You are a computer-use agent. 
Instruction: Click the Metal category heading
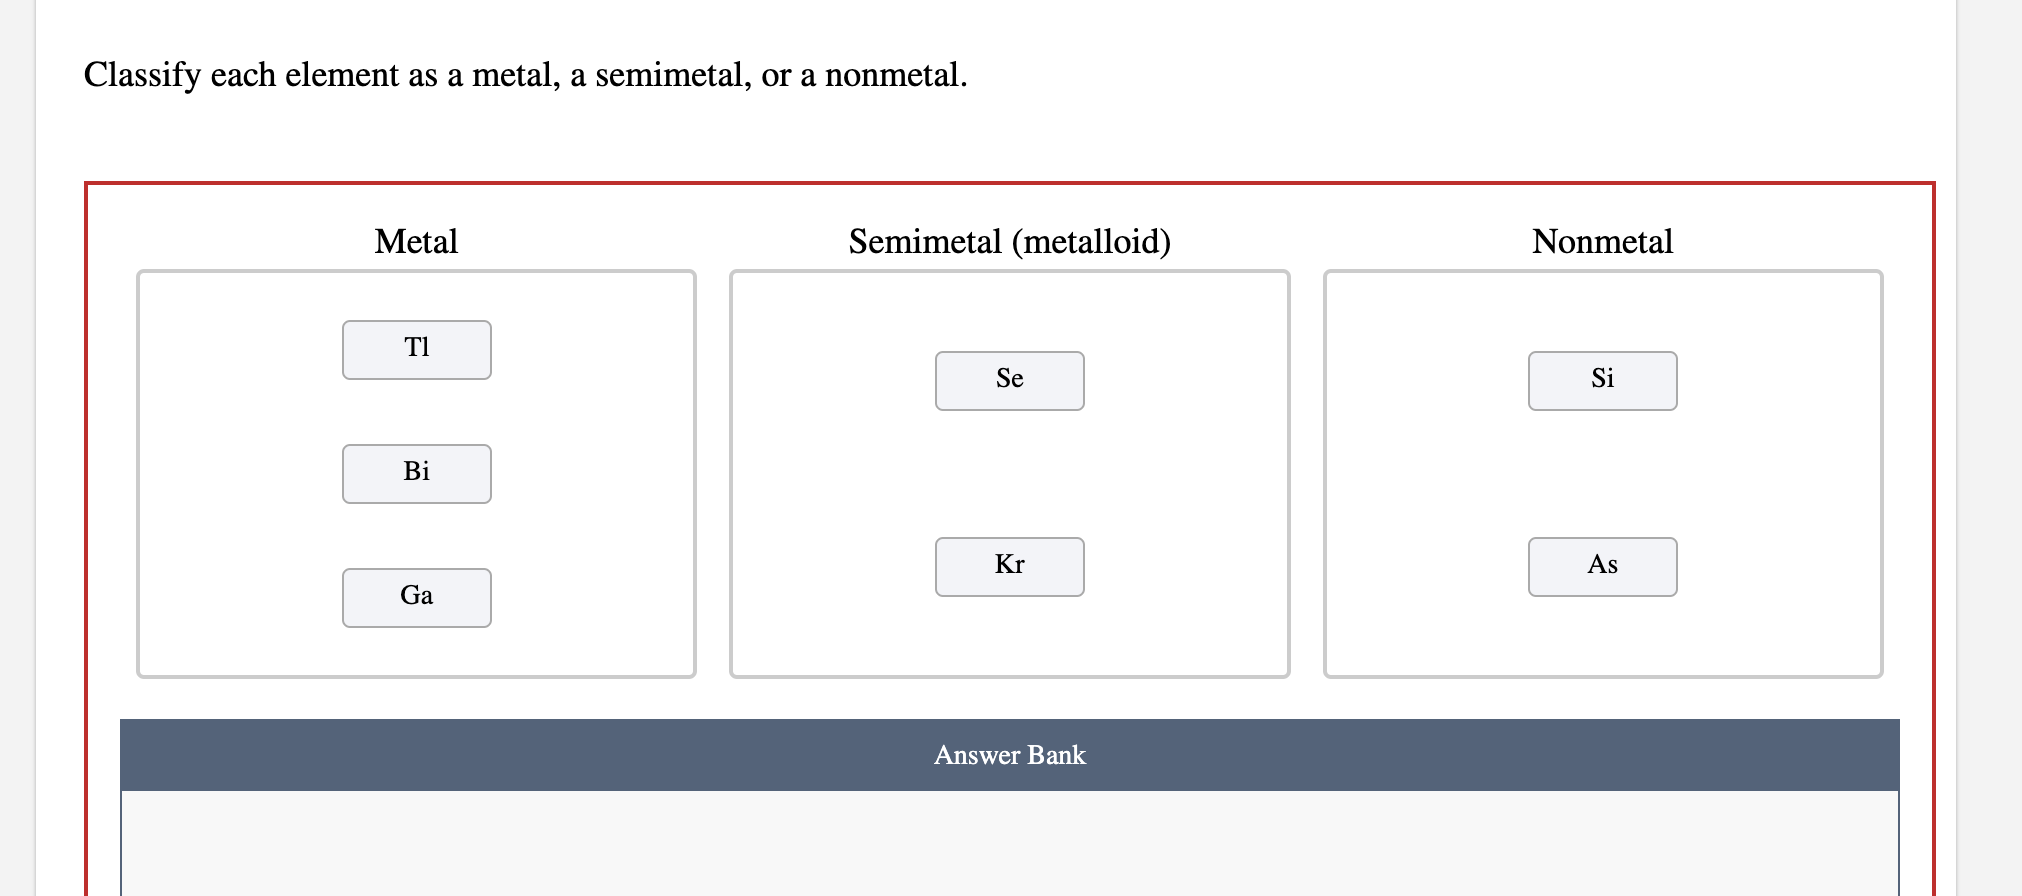pyautogui.click(x=415, y=241)
